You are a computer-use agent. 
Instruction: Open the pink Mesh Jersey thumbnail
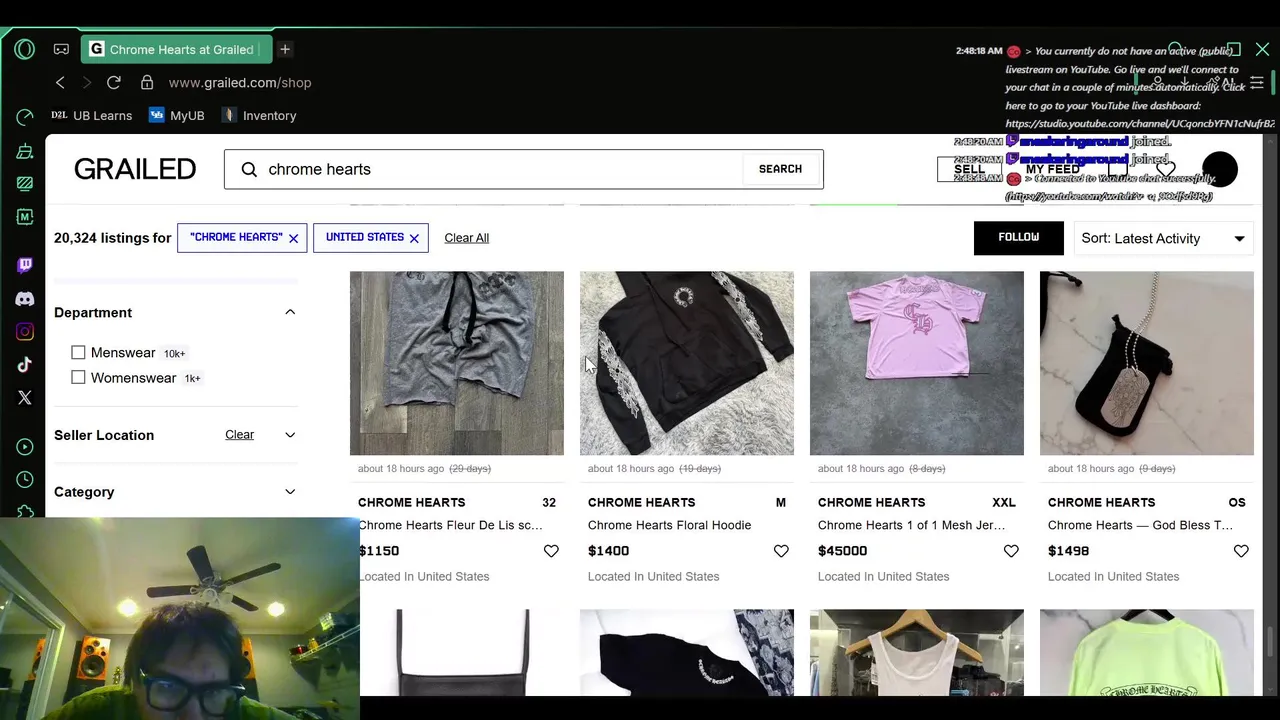point(917,363)
